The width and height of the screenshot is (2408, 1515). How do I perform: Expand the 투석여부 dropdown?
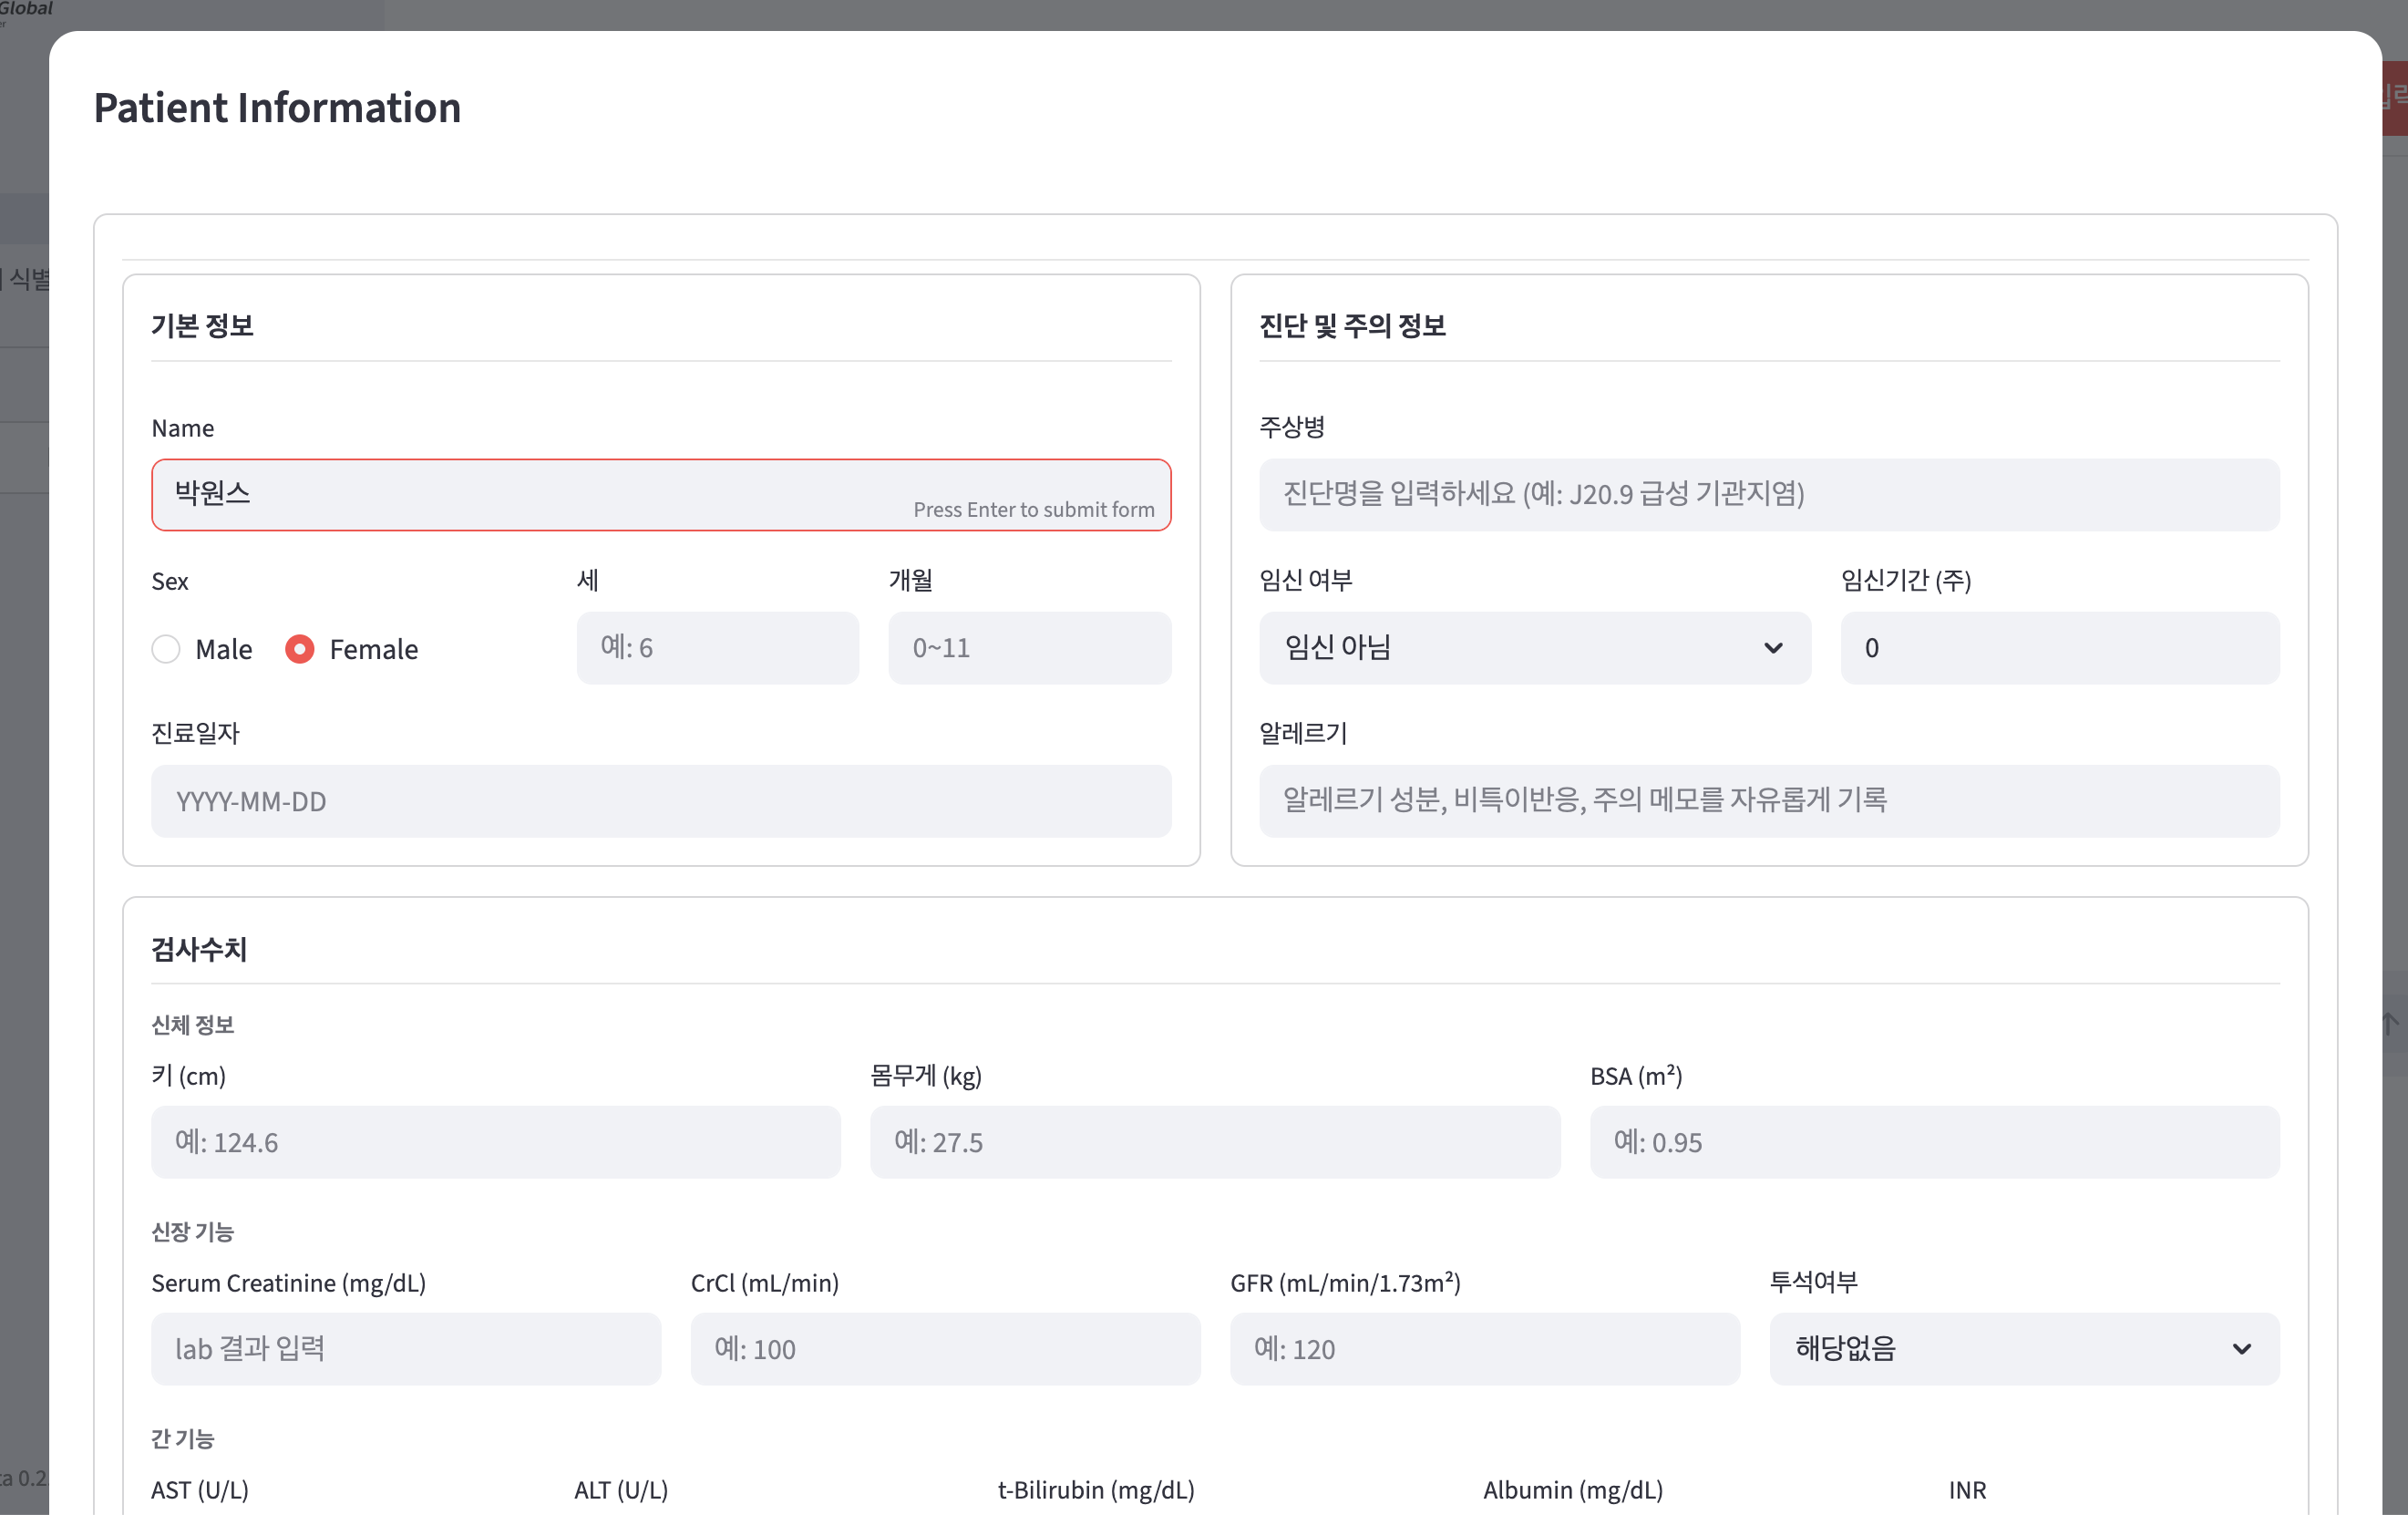pos(2024,1348)
